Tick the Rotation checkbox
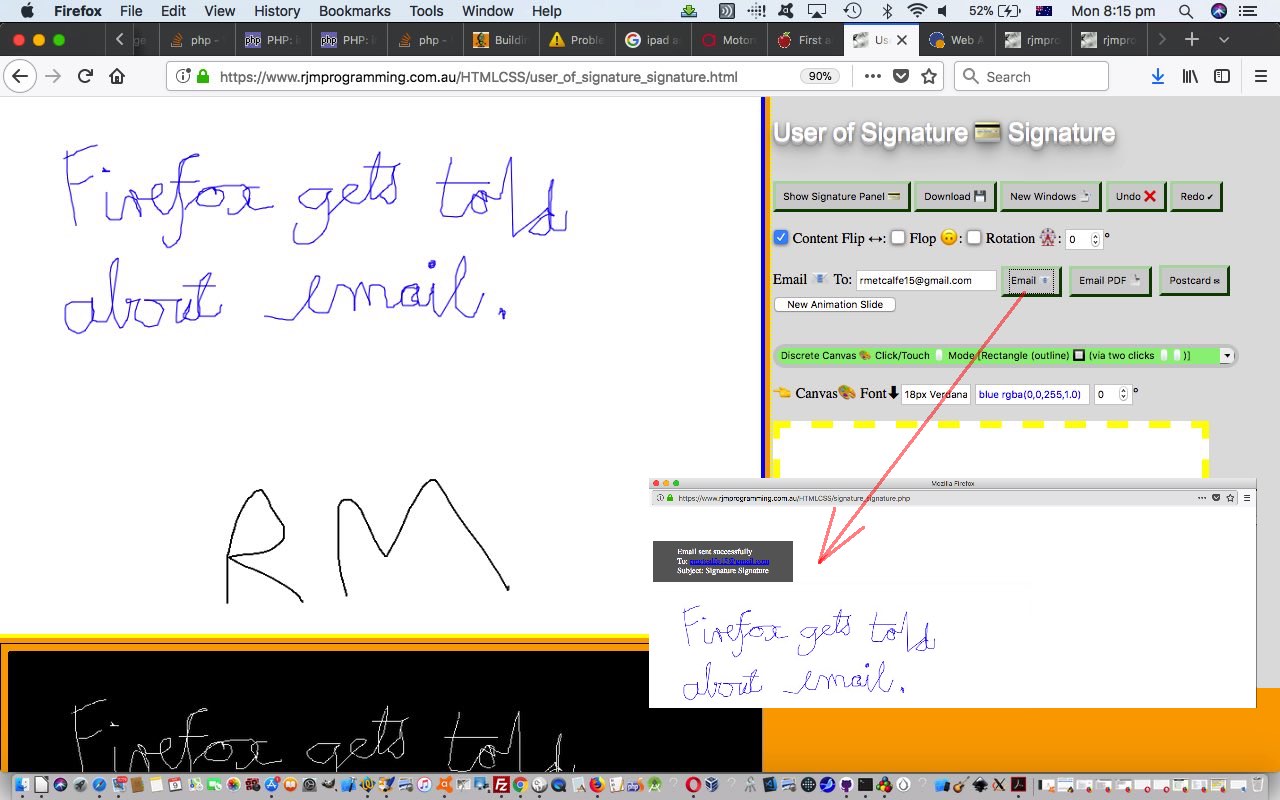 coord(974,238)
